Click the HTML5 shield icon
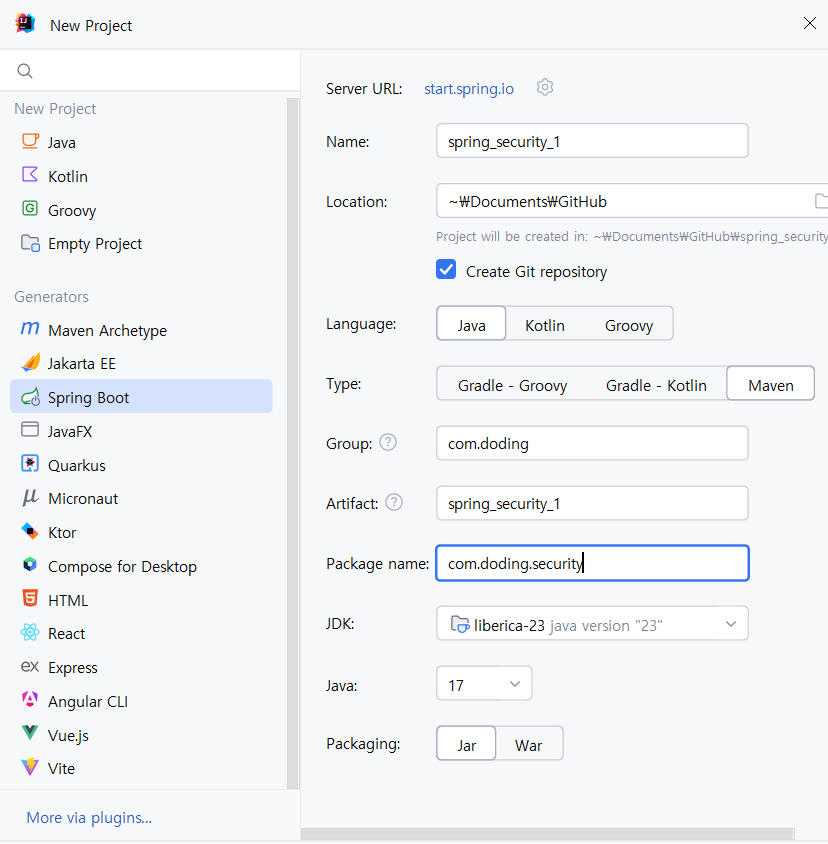This screenshot has width=828, height=844. [x=30, y=599]
